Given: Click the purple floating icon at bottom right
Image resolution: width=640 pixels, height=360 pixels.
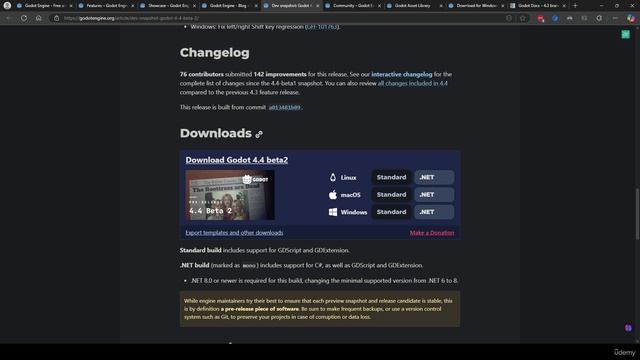Looking at the screenshot, I should click(628, 328).
